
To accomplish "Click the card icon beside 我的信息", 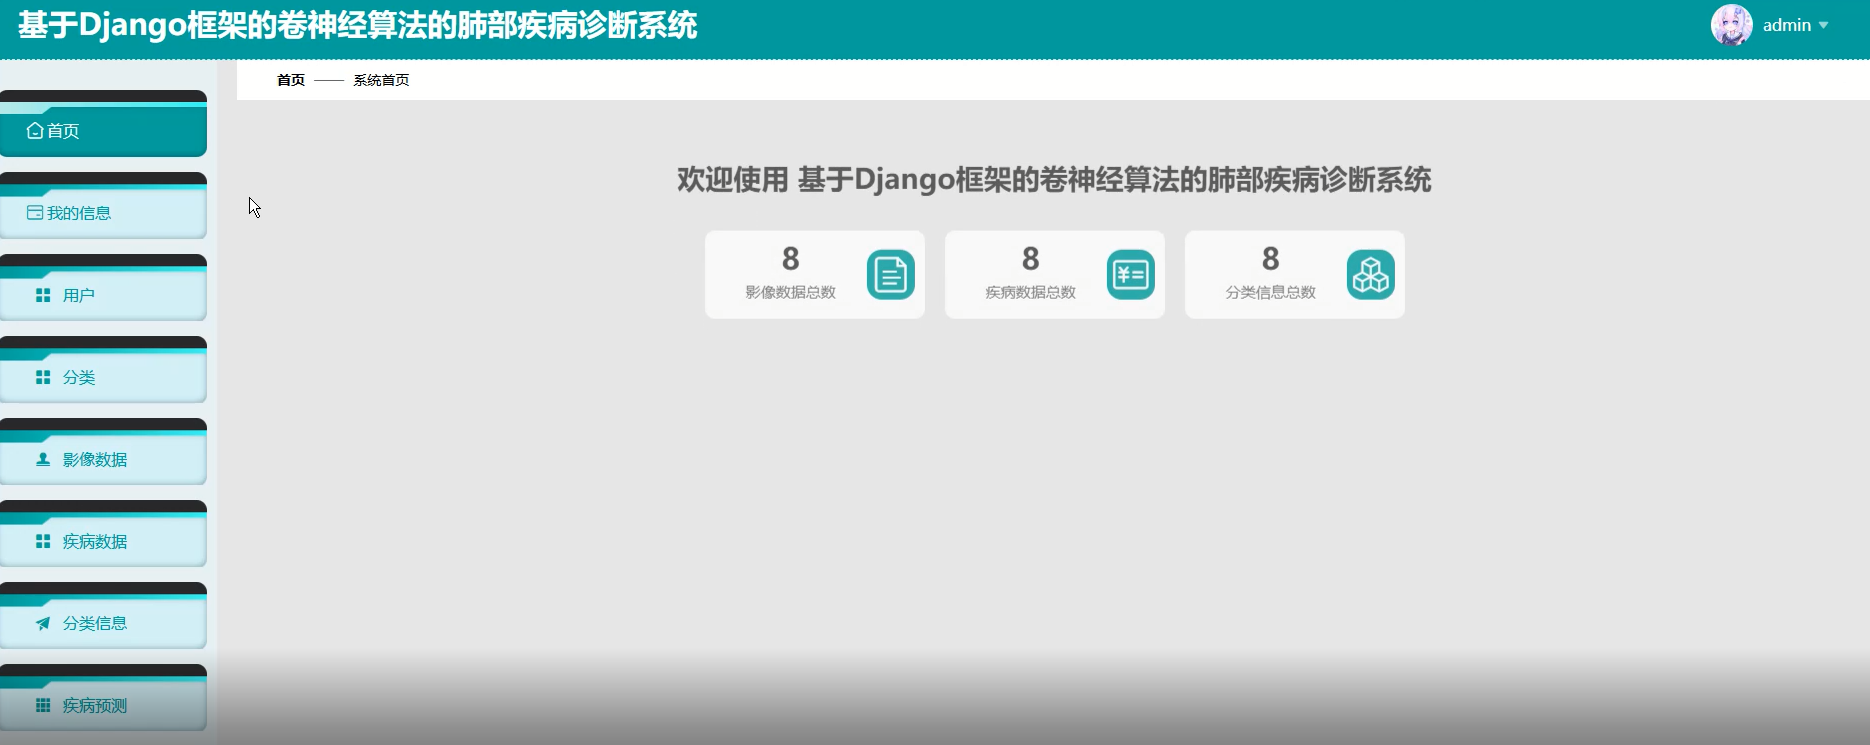I will (x=35, y=213).
